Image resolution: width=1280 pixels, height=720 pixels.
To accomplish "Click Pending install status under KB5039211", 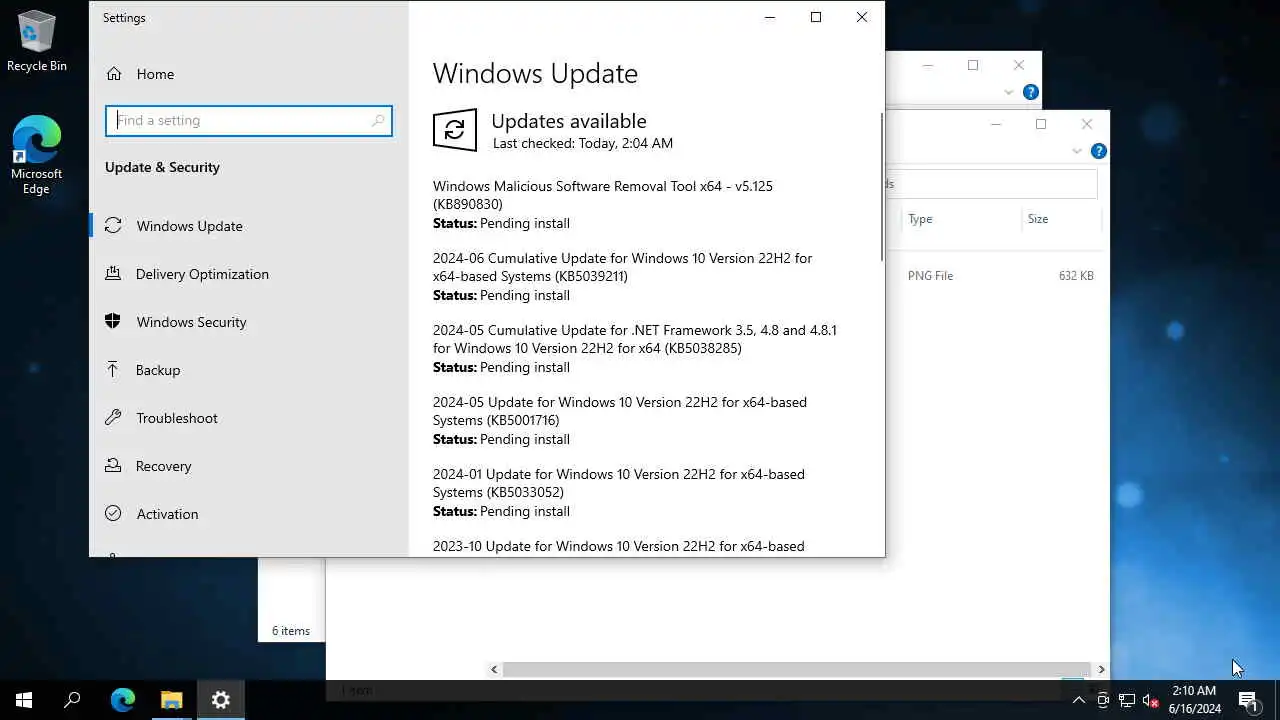I will [x=525, y=295].
